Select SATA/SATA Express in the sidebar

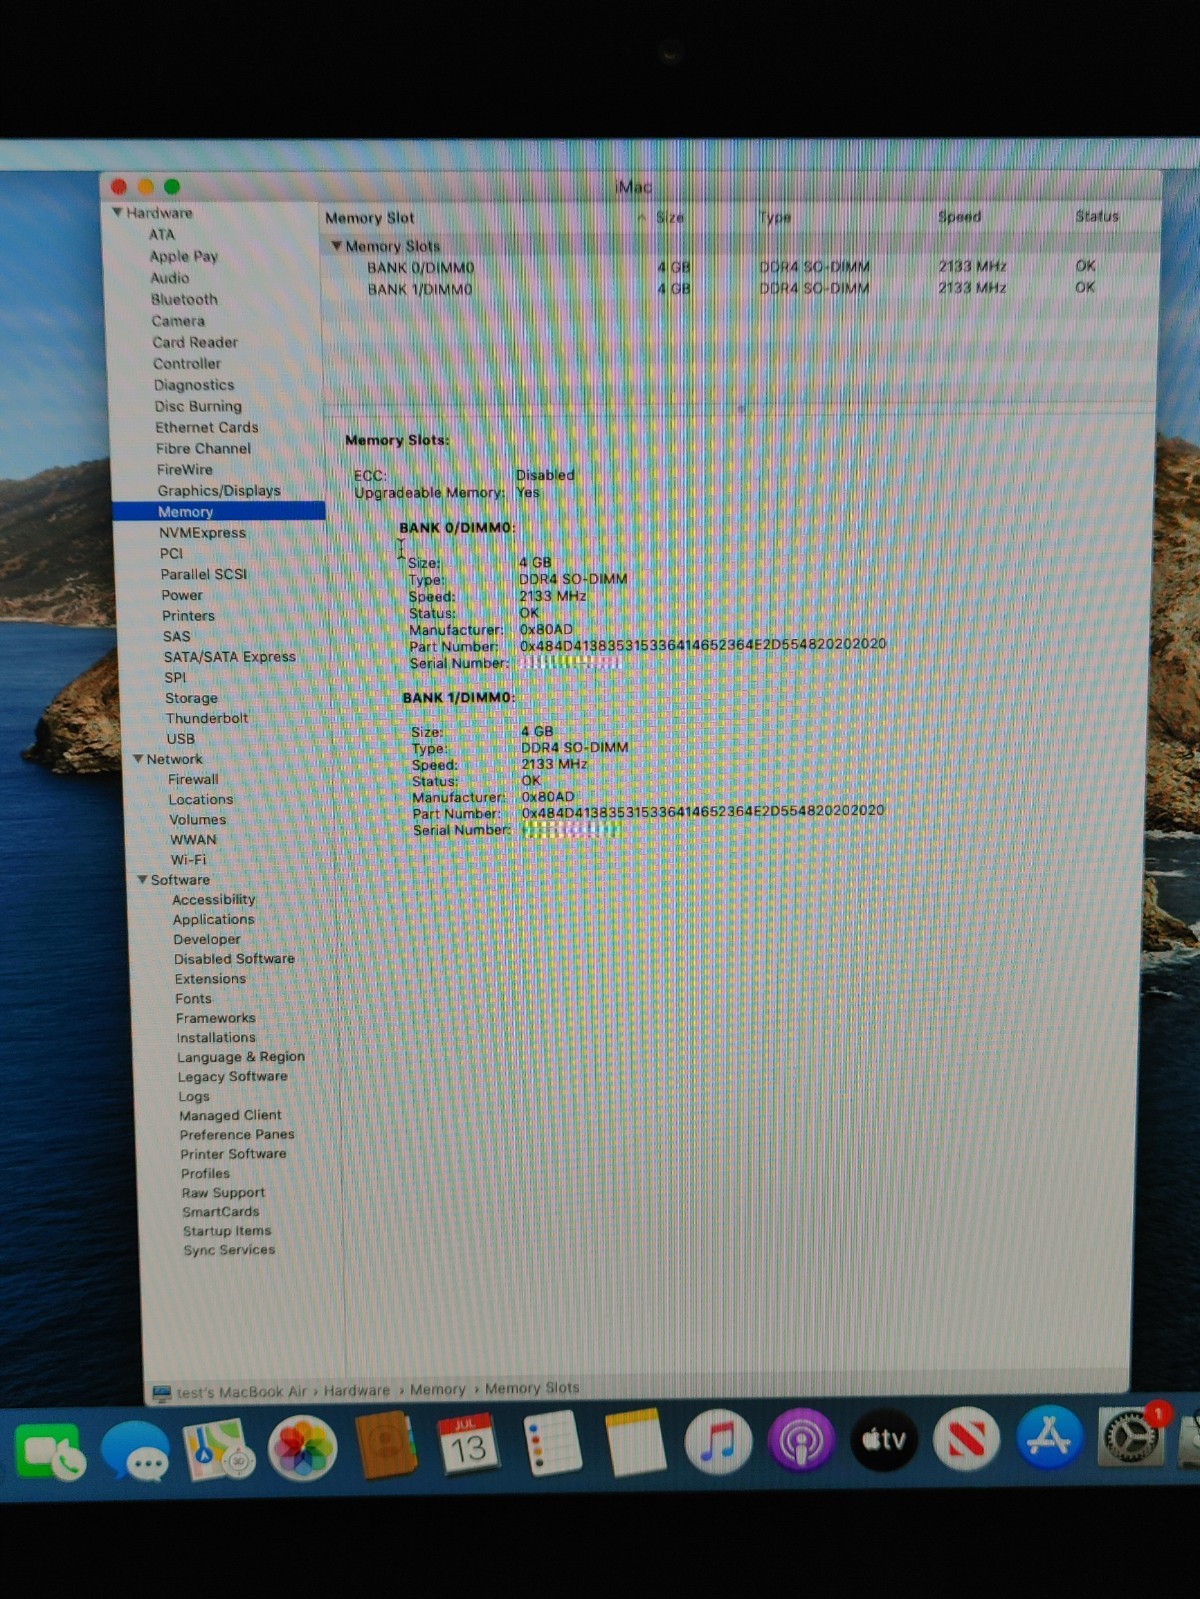(230, 657)
